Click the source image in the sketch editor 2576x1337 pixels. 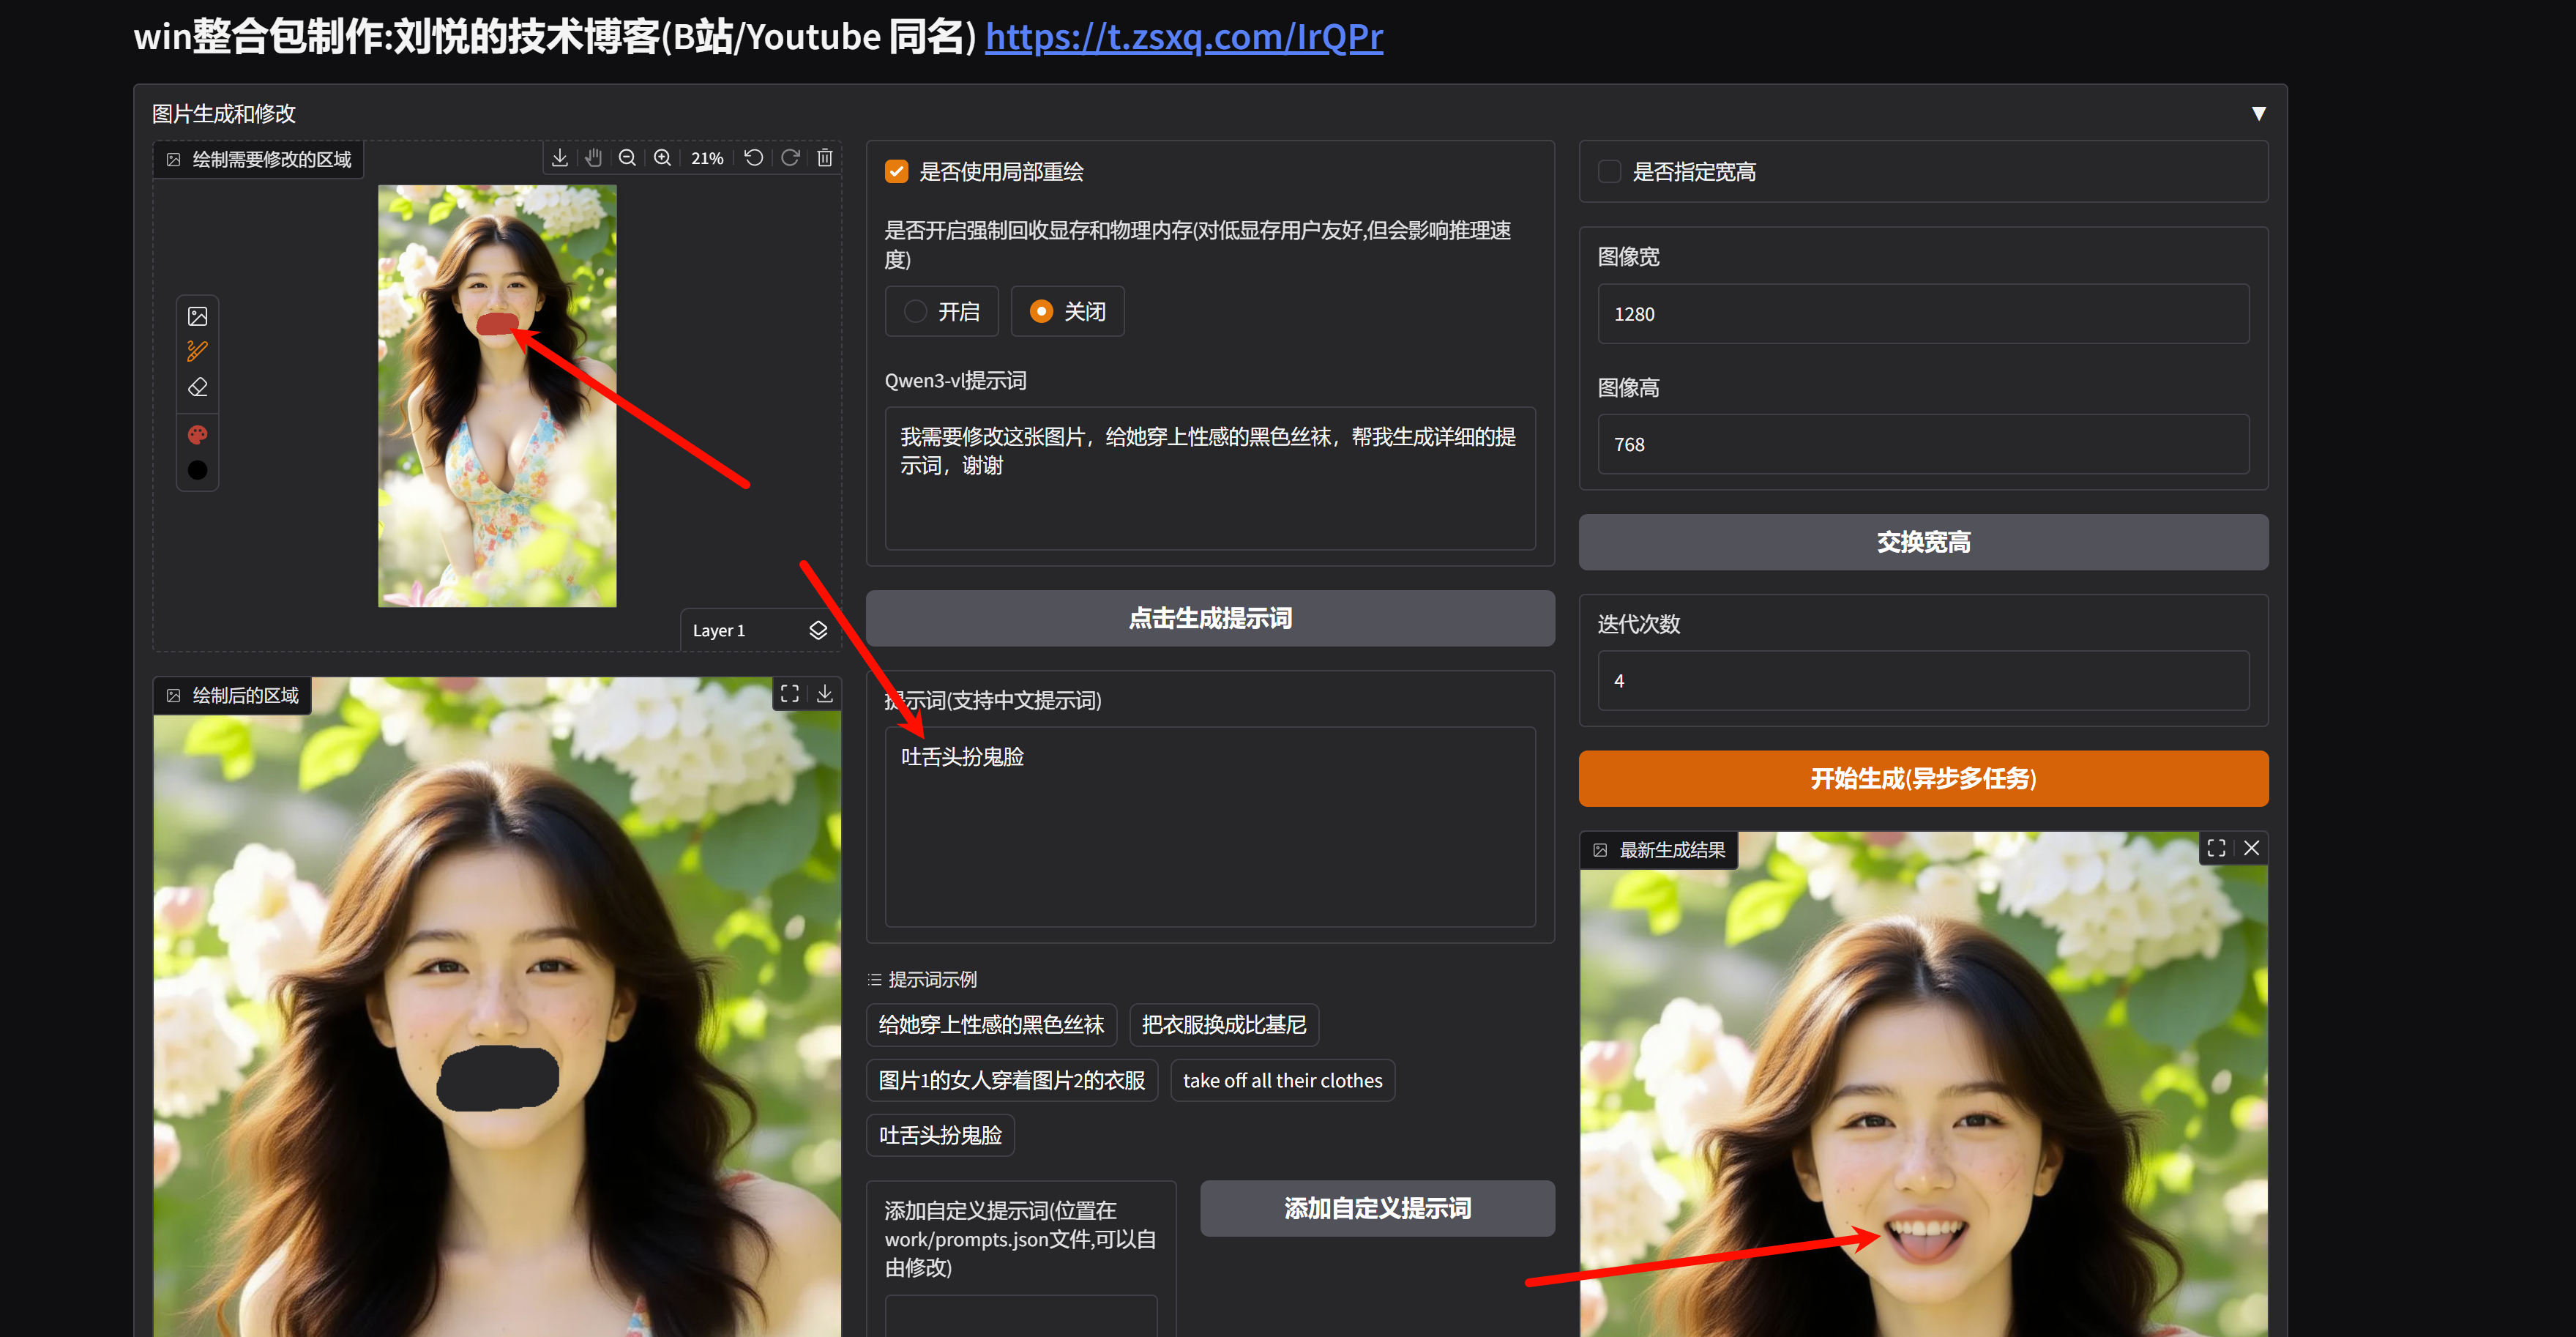497,396
